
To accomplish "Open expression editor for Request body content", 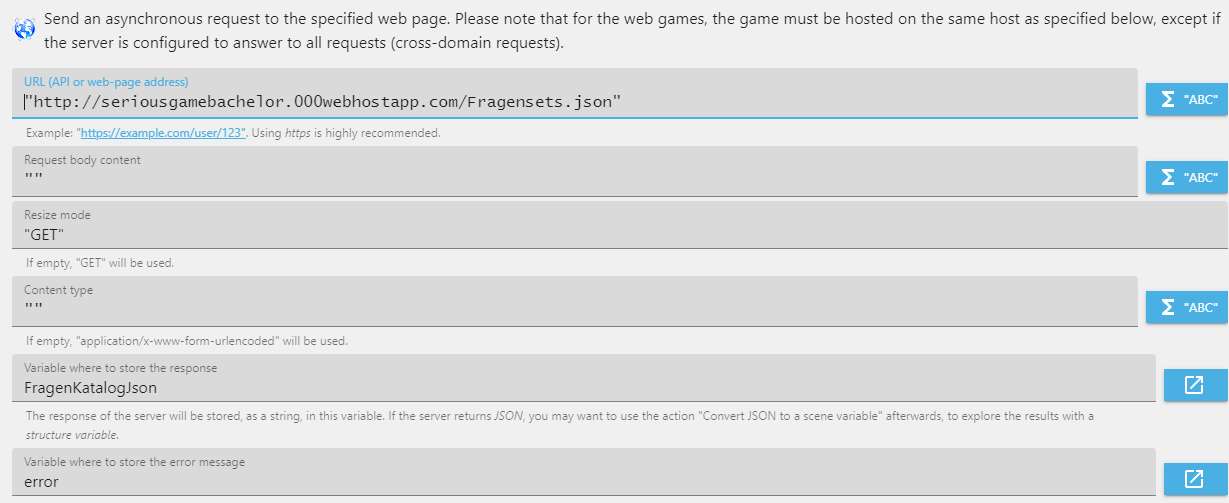I will (1186, 177).
